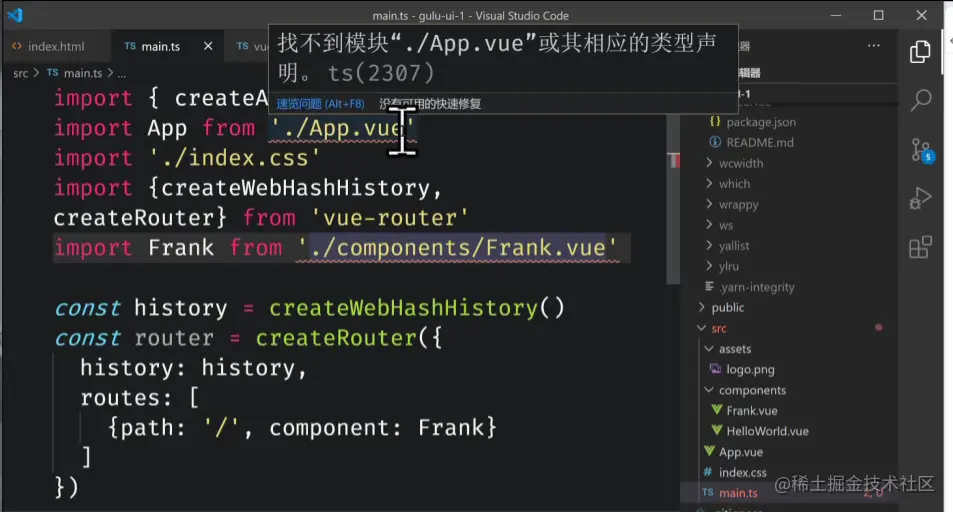Click the info icon beside README.md
Screen dimensions: 953x512
click(715, 142)
